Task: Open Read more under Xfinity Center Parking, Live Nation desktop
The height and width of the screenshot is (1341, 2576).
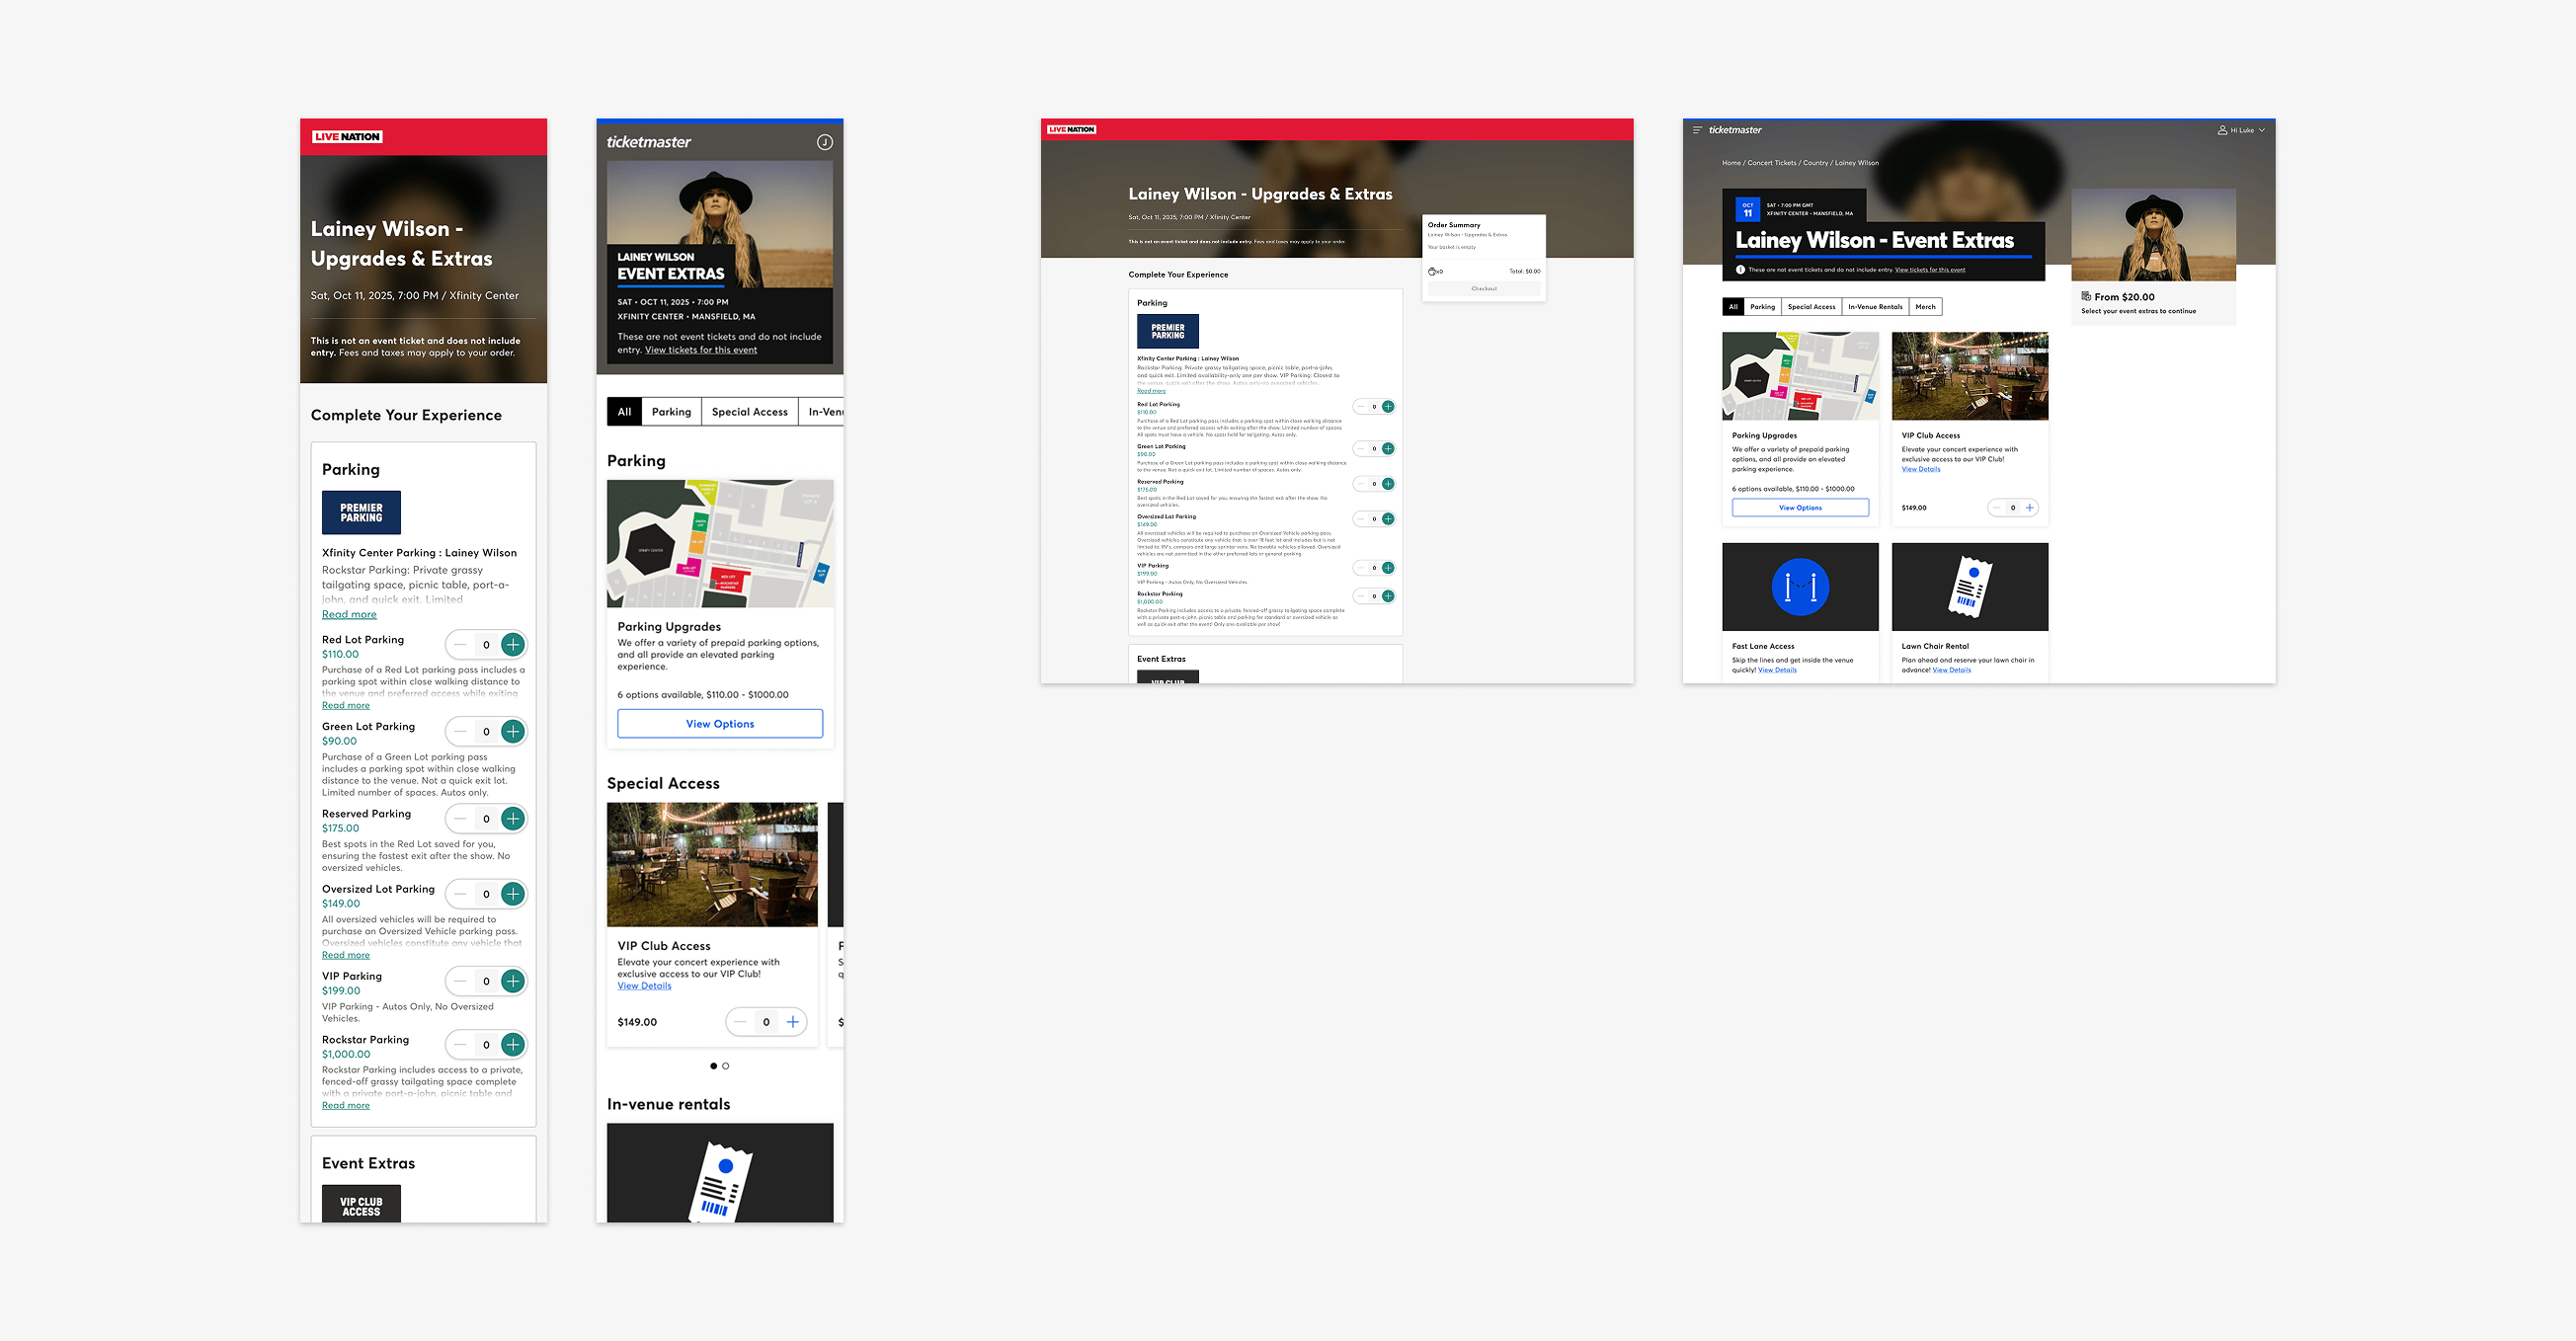Action: pos(1151,391)
